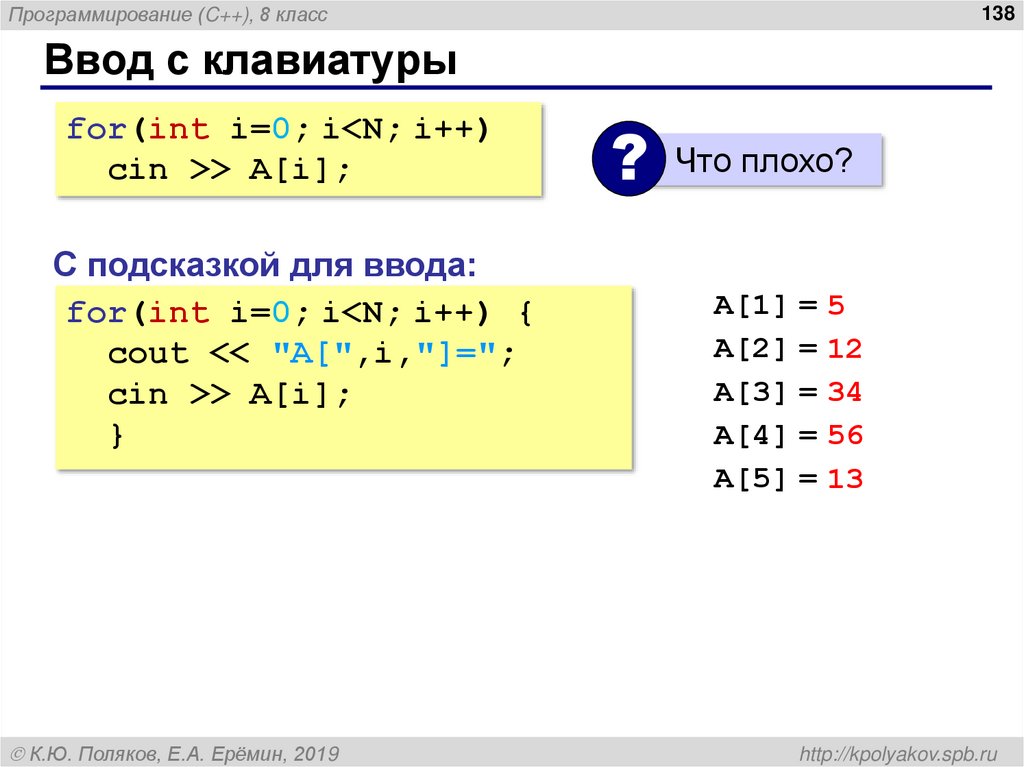1024x767 pixels.
Task: Click the blue question mark icon
Action: click(629, 159)
